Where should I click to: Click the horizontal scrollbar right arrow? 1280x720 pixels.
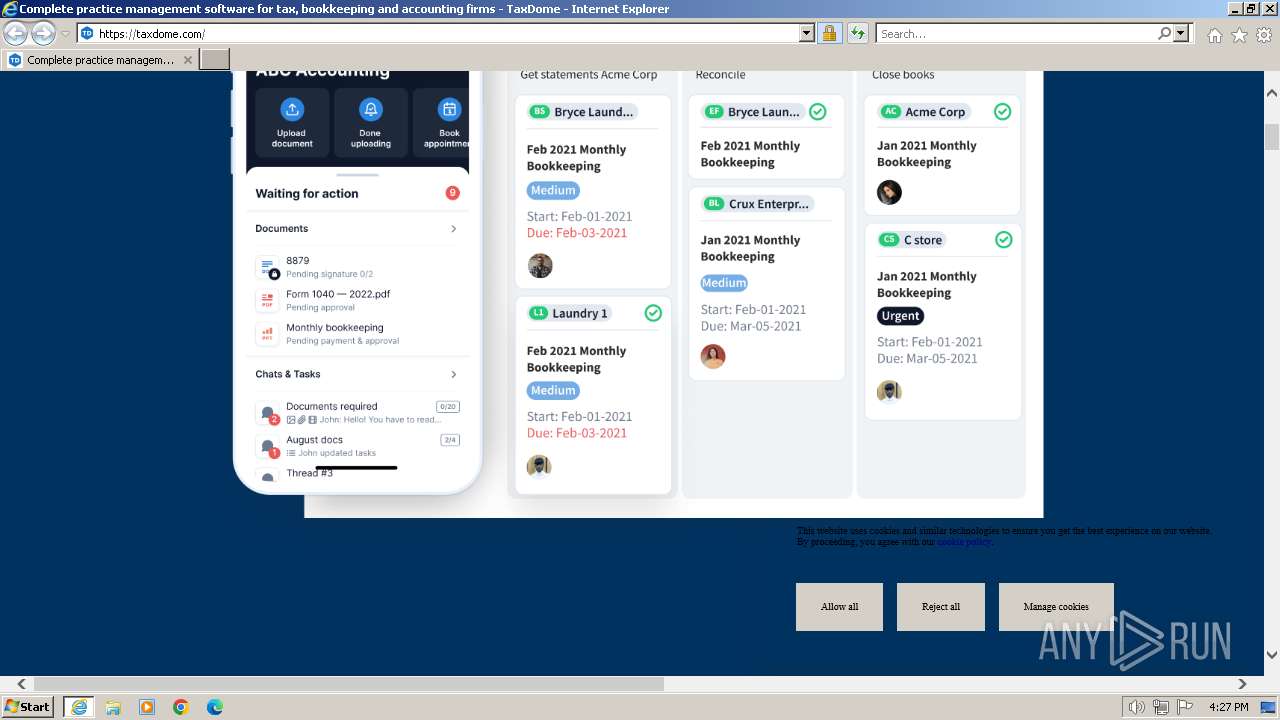pyautogui.click(x=1242, y=684)
